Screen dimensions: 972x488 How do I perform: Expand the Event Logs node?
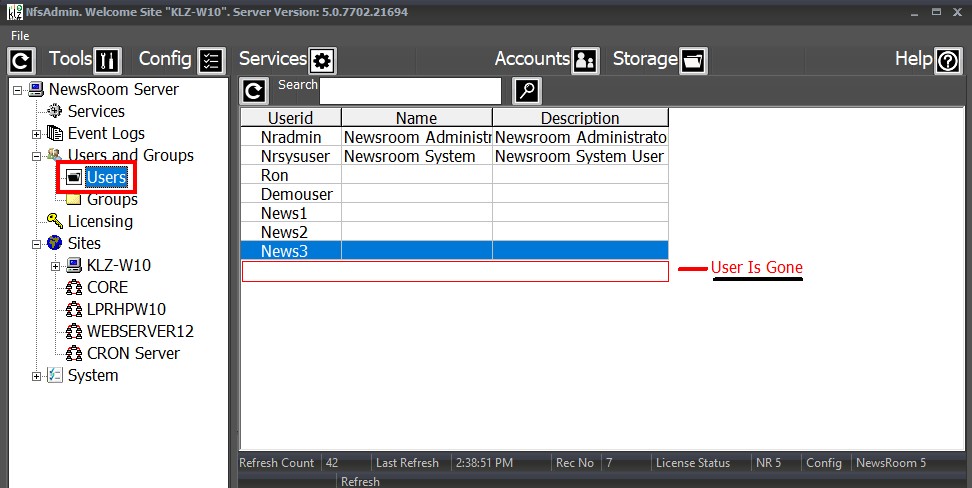click(37, 134)
